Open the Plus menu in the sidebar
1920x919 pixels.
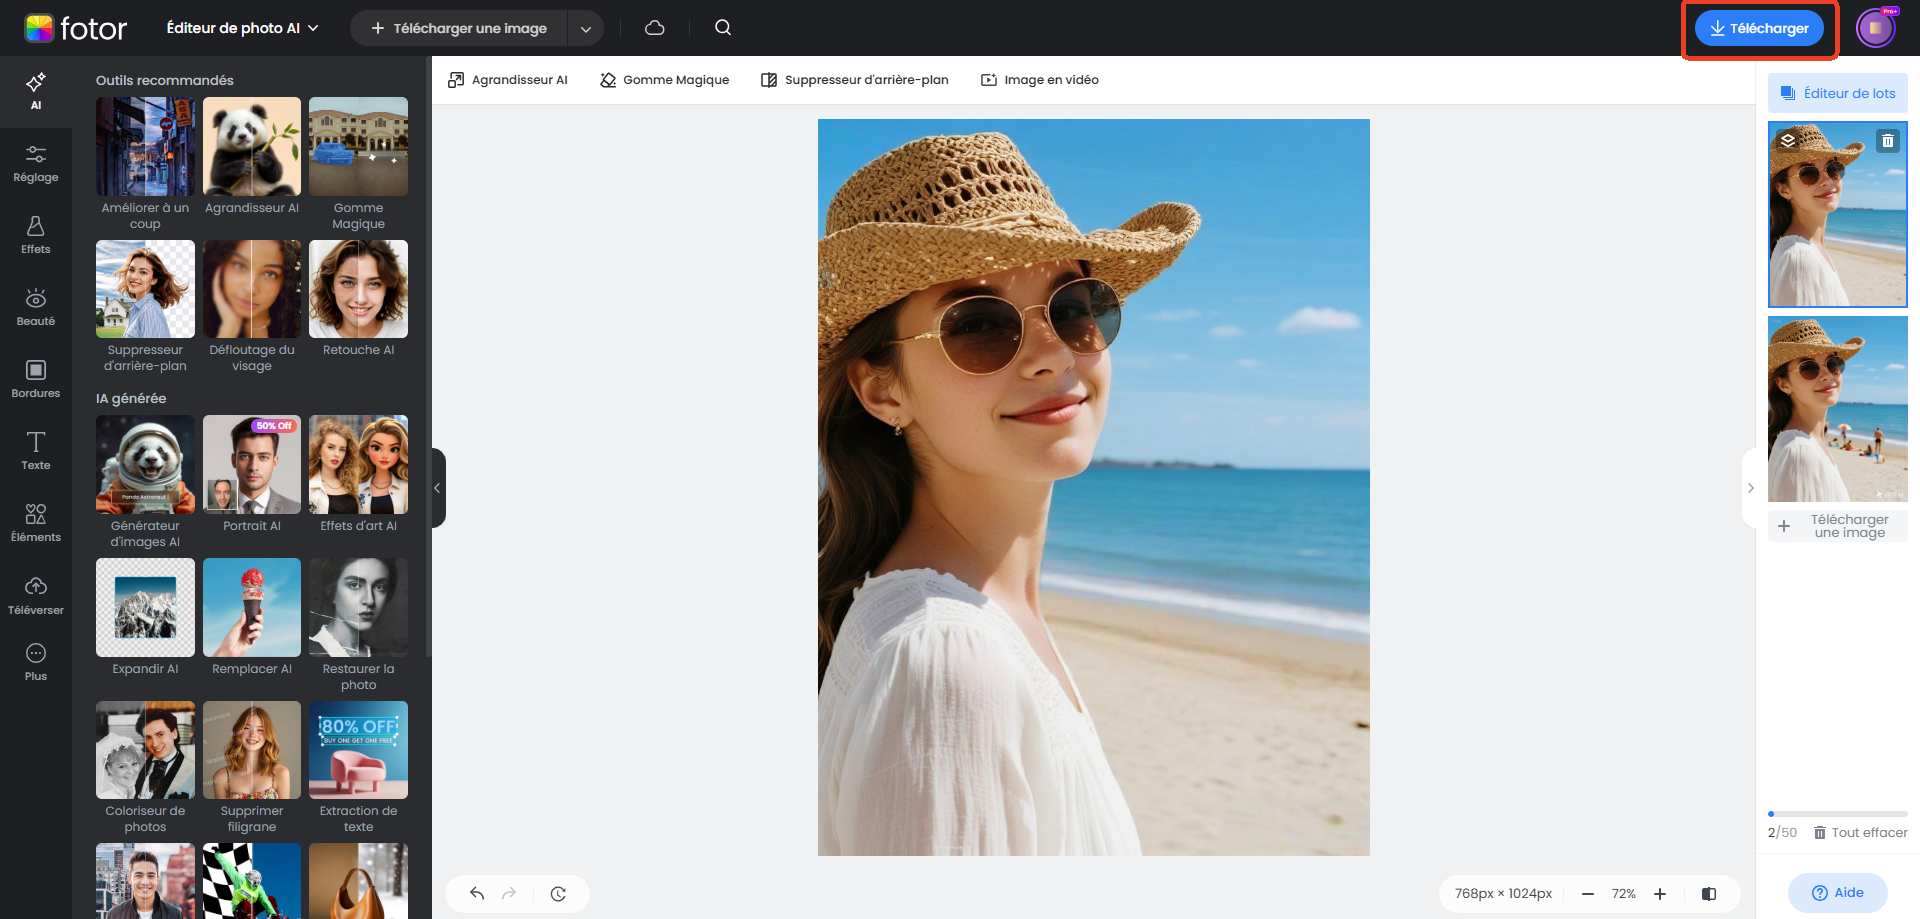tap(35, 660)
